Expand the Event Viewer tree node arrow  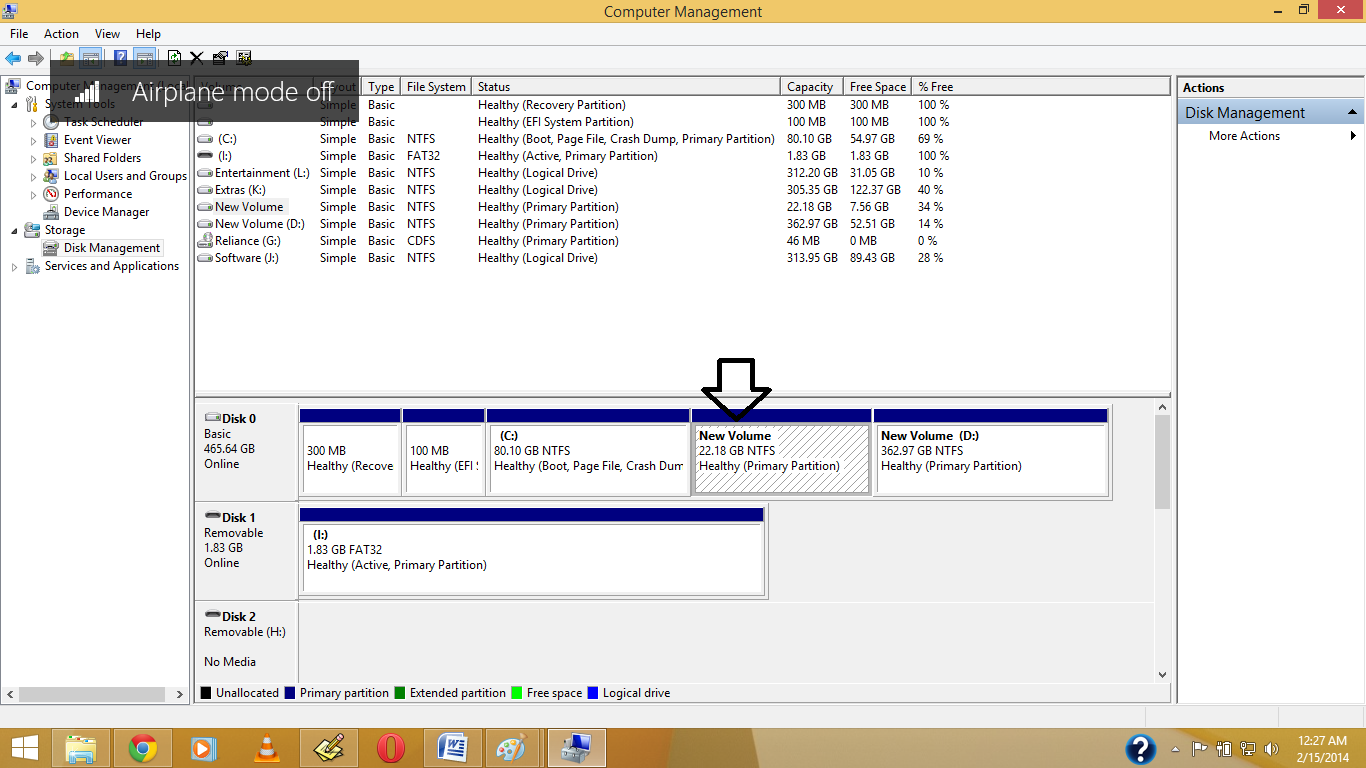tap(33, 140)
